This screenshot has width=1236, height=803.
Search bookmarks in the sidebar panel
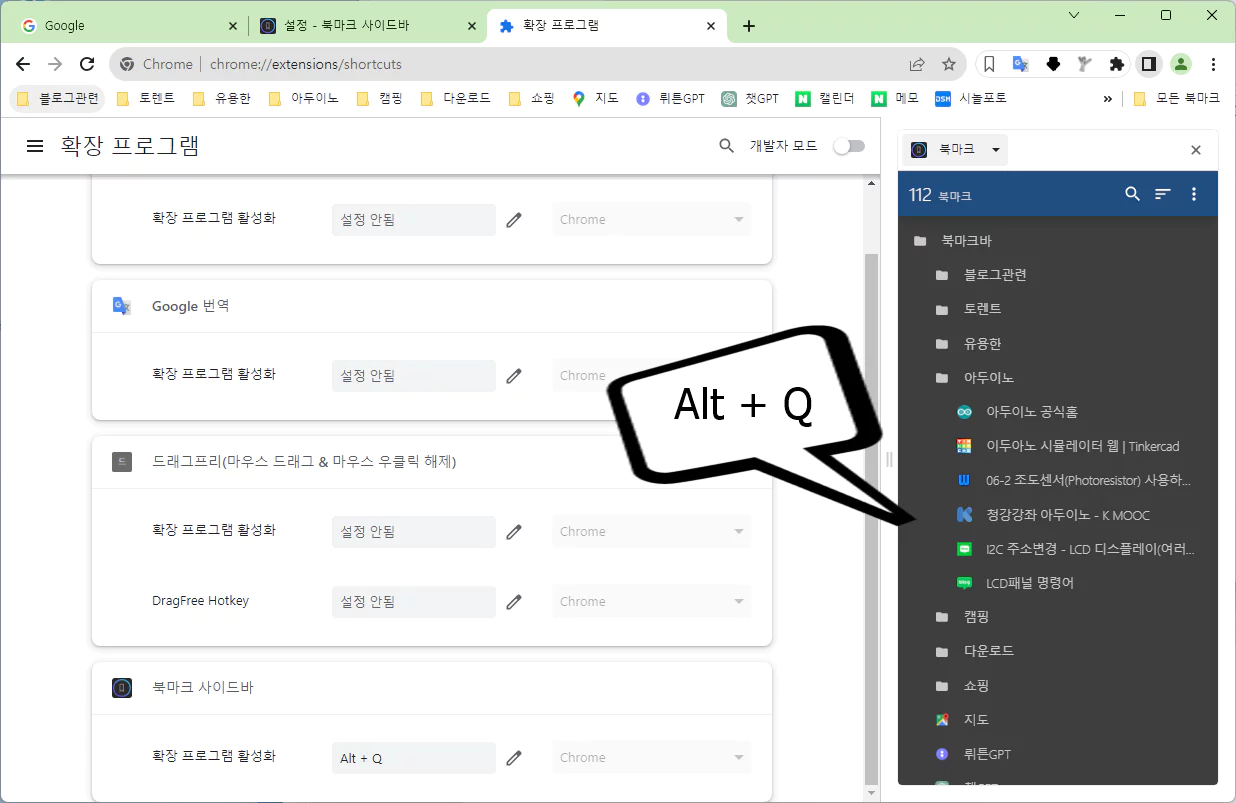(x=1132, y=194)
